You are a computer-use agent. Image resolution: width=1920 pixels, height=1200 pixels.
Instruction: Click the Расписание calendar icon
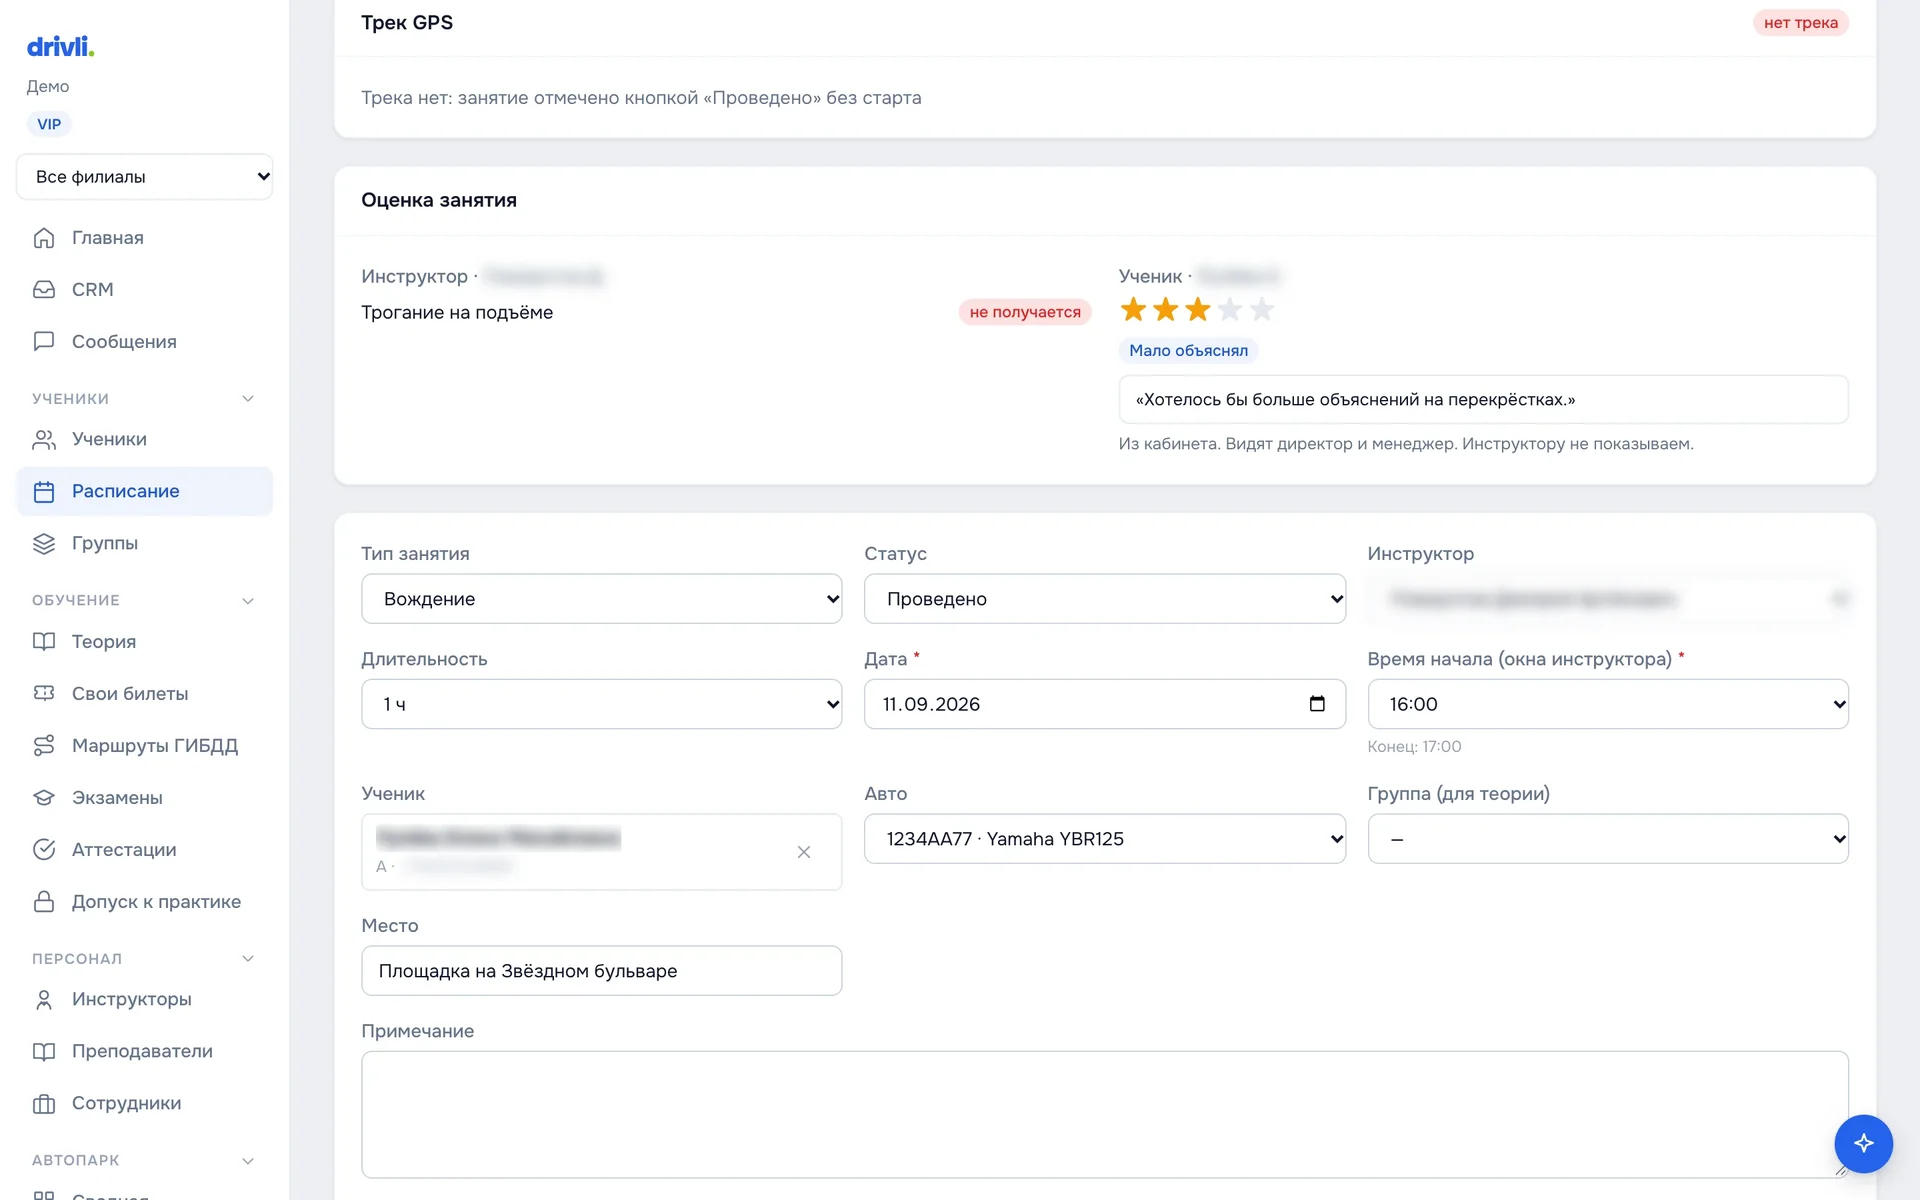(44, 492)
